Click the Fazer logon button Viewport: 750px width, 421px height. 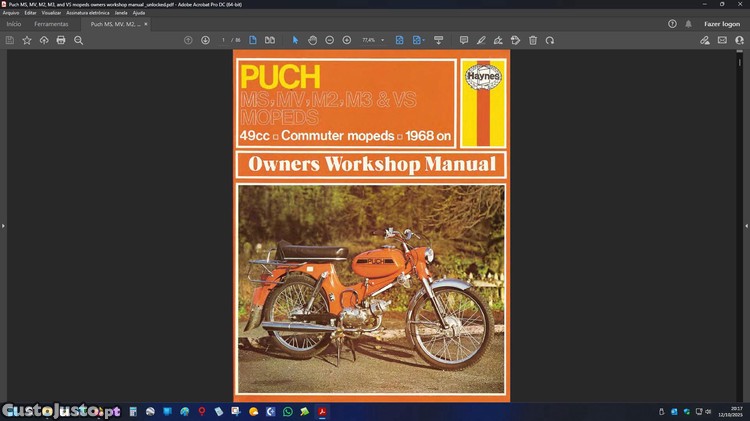click(x=722, y=23)
